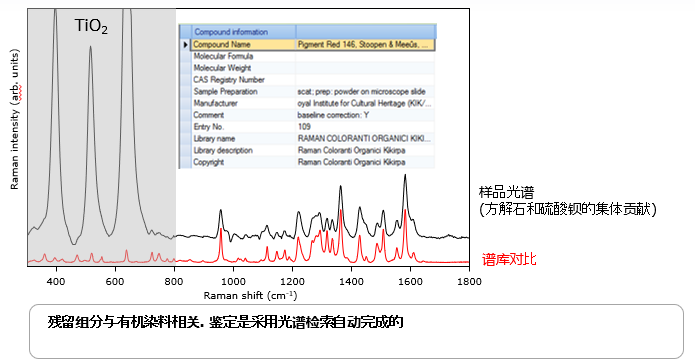Select the Sample Preparation row label
The width and height of the screenshot is (695, 363).
(225, 91)
